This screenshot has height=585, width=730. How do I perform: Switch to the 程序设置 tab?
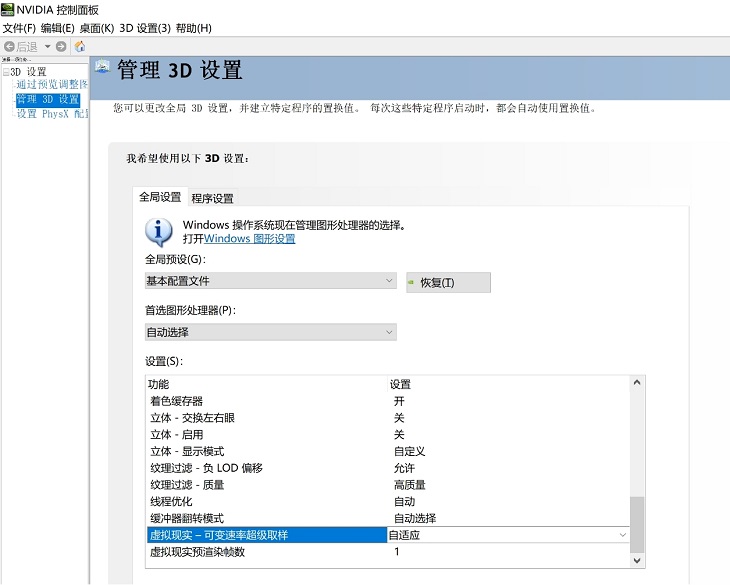pos(212,198)
